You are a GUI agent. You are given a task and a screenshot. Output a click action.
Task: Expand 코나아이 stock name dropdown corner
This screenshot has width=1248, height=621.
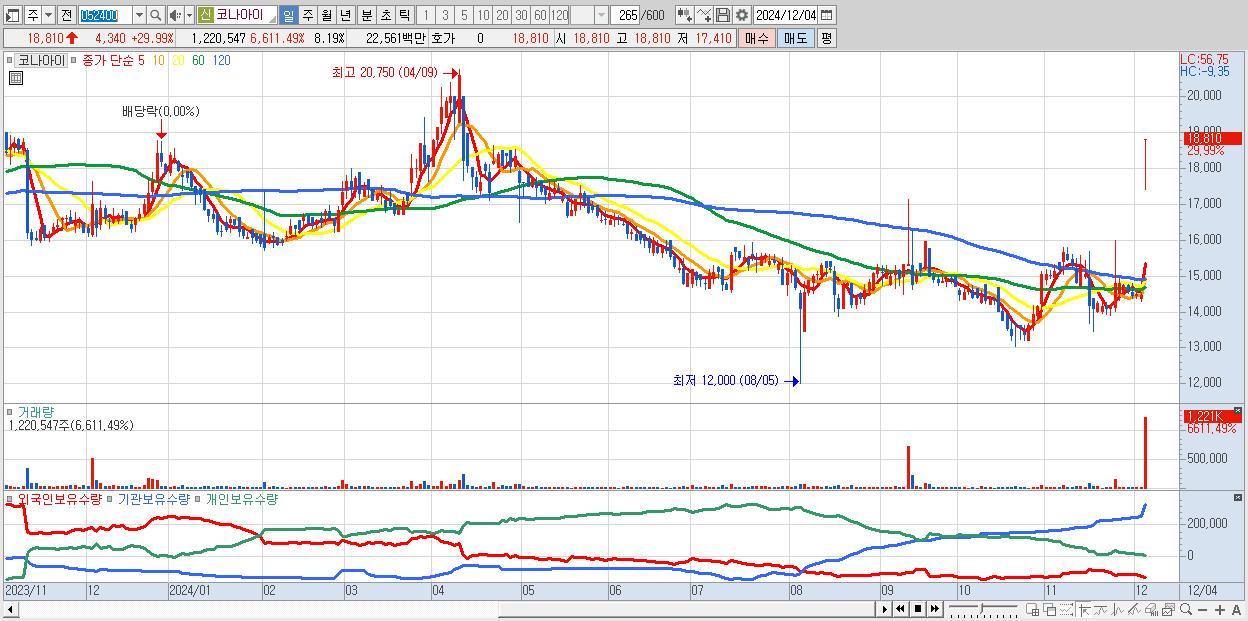[271, 19]
